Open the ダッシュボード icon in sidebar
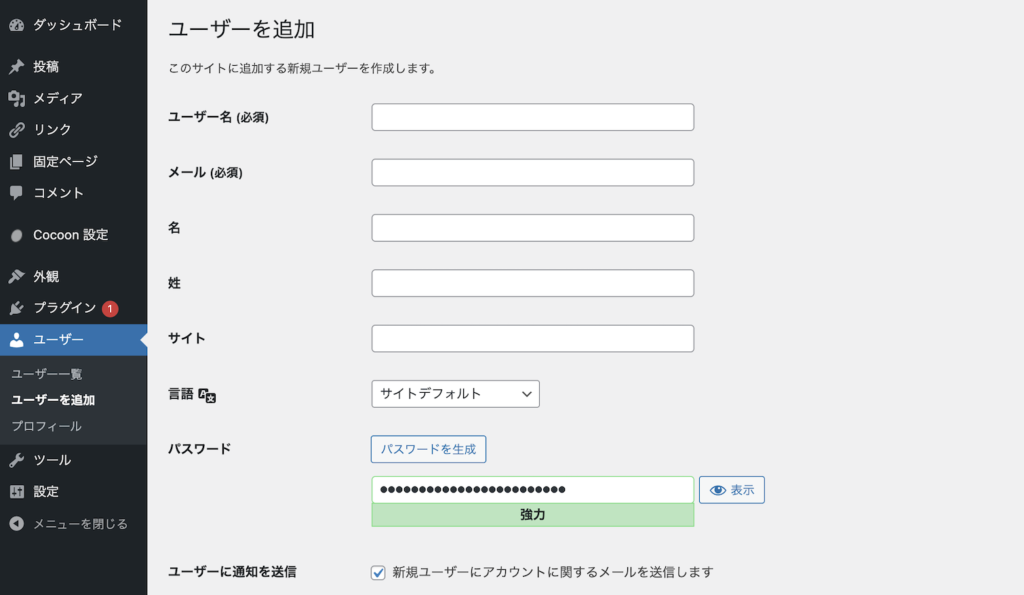This screenshot has width=1024, height=595. coord(17,23)
